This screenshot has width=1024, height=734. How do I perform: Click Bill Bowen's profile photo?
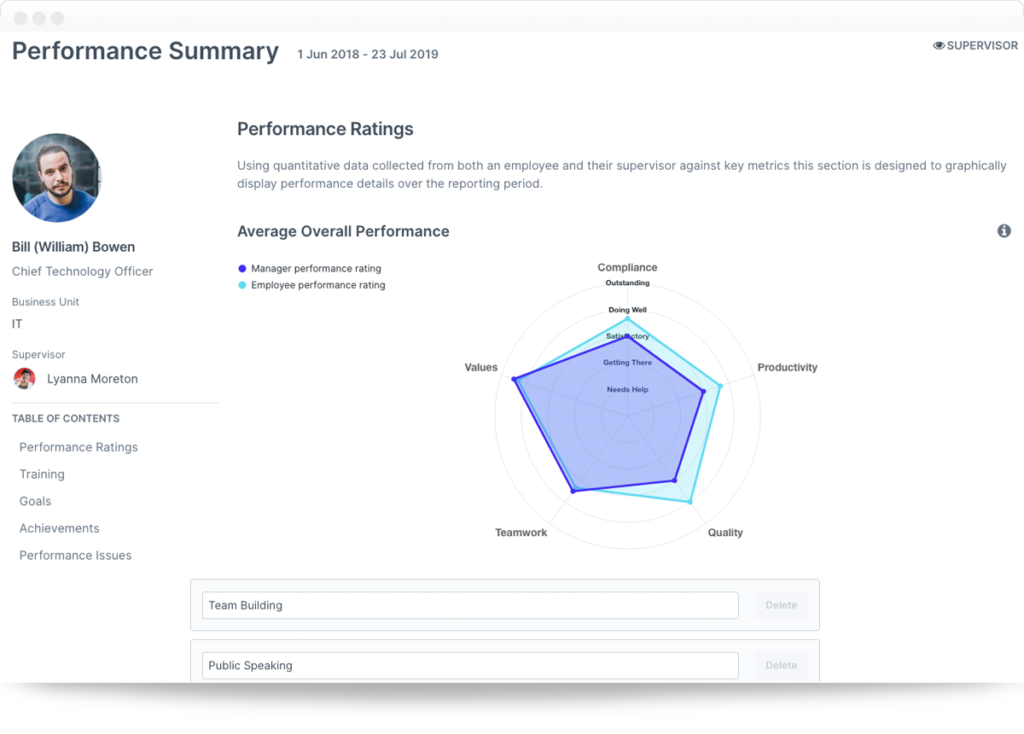pos(56,178)
